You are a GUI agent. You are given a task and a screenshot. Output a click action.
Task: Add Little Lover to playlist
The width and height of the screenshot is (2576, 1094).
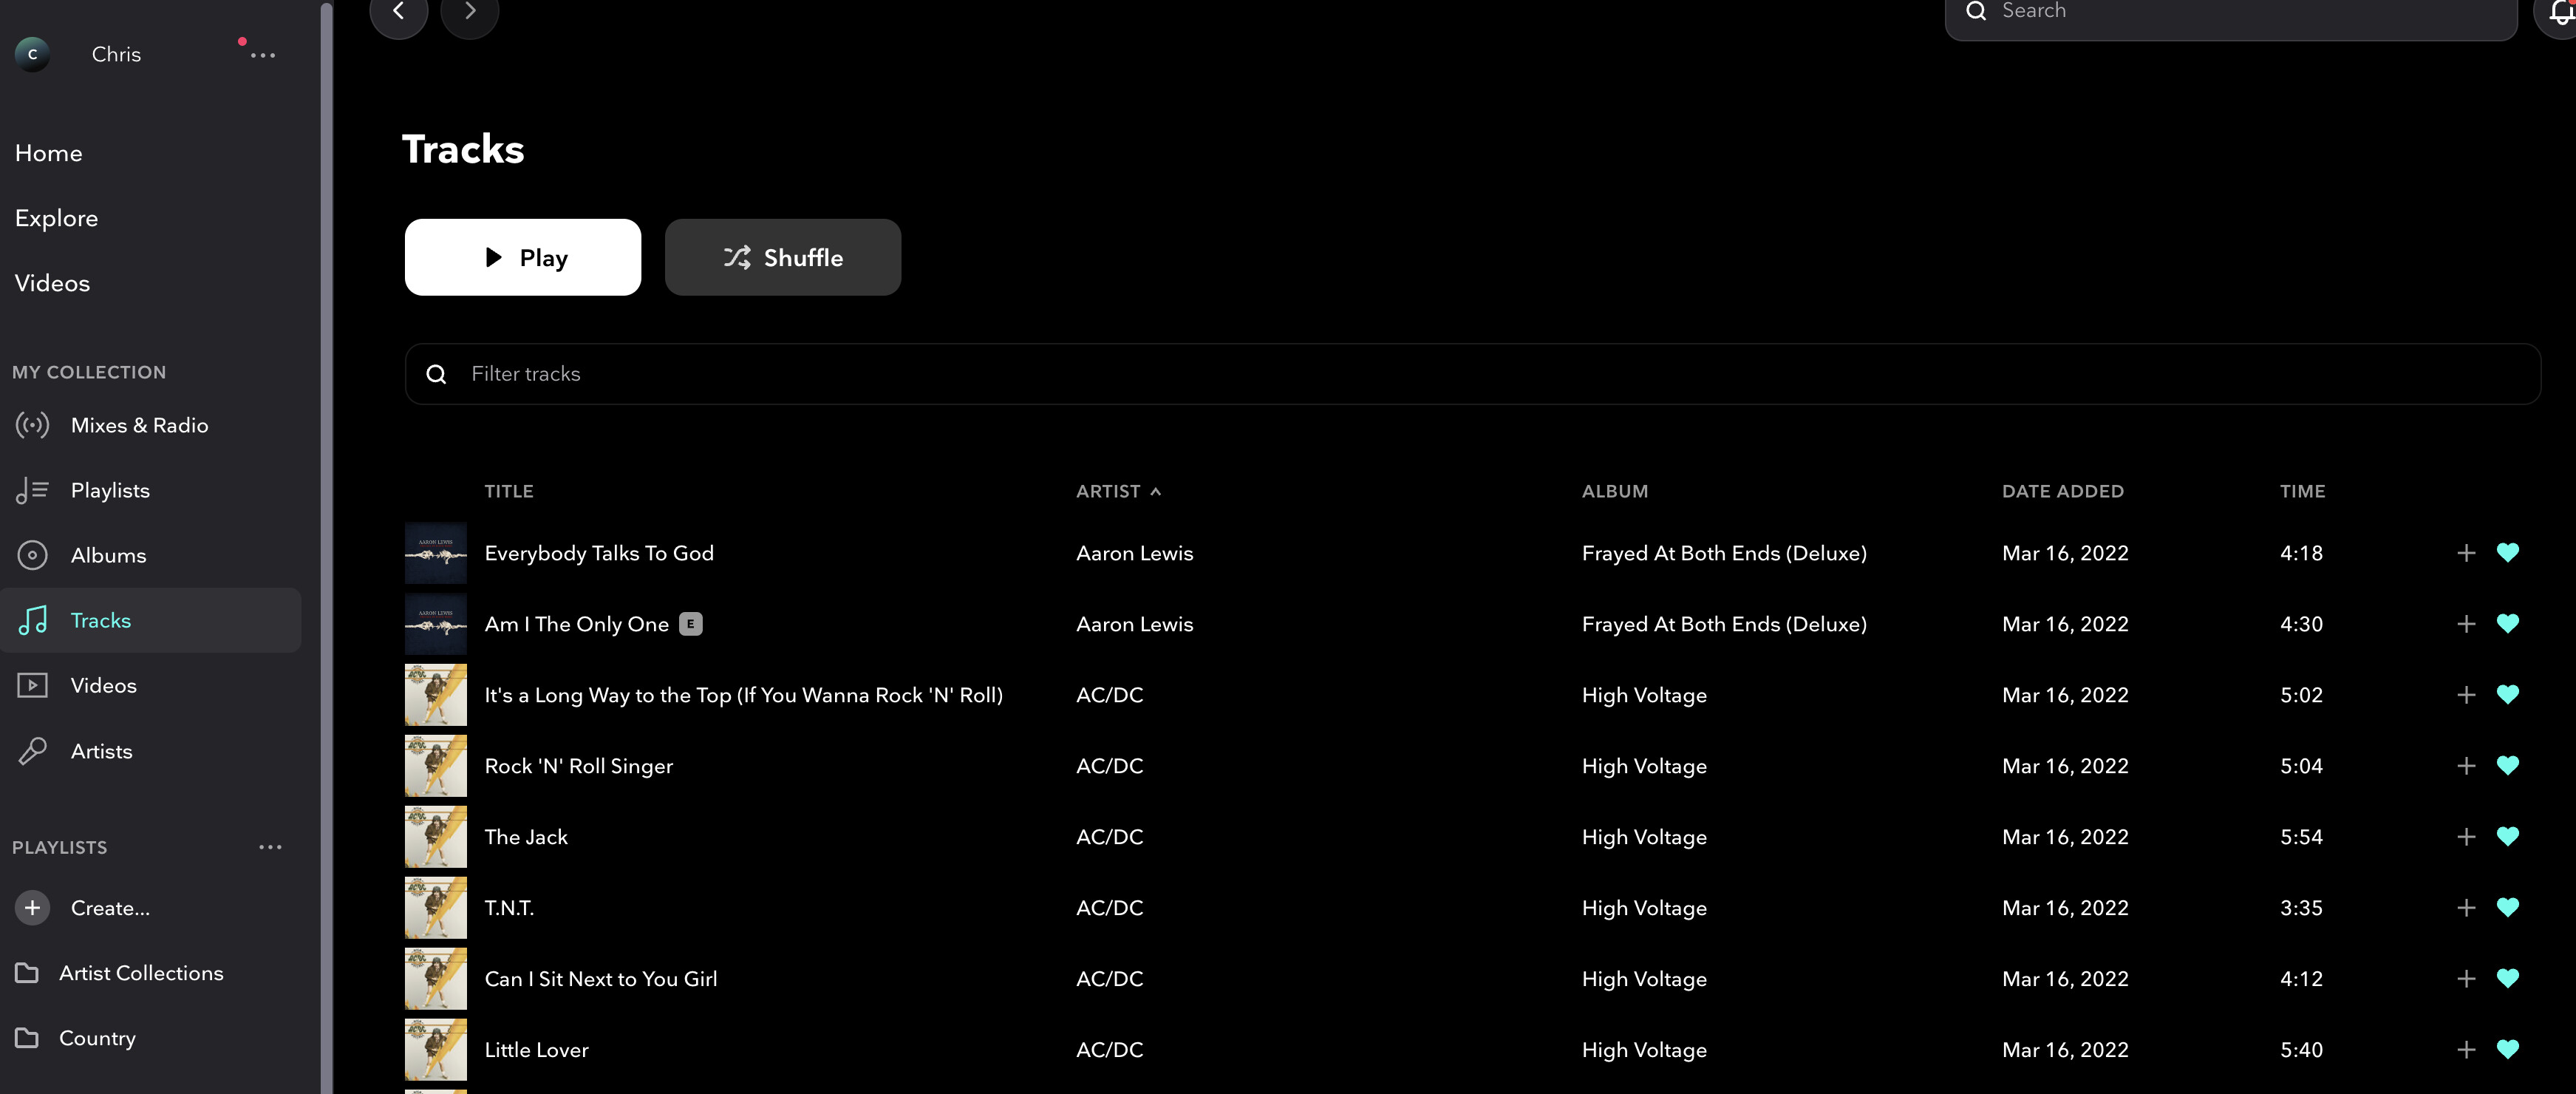point(2466,1050)
